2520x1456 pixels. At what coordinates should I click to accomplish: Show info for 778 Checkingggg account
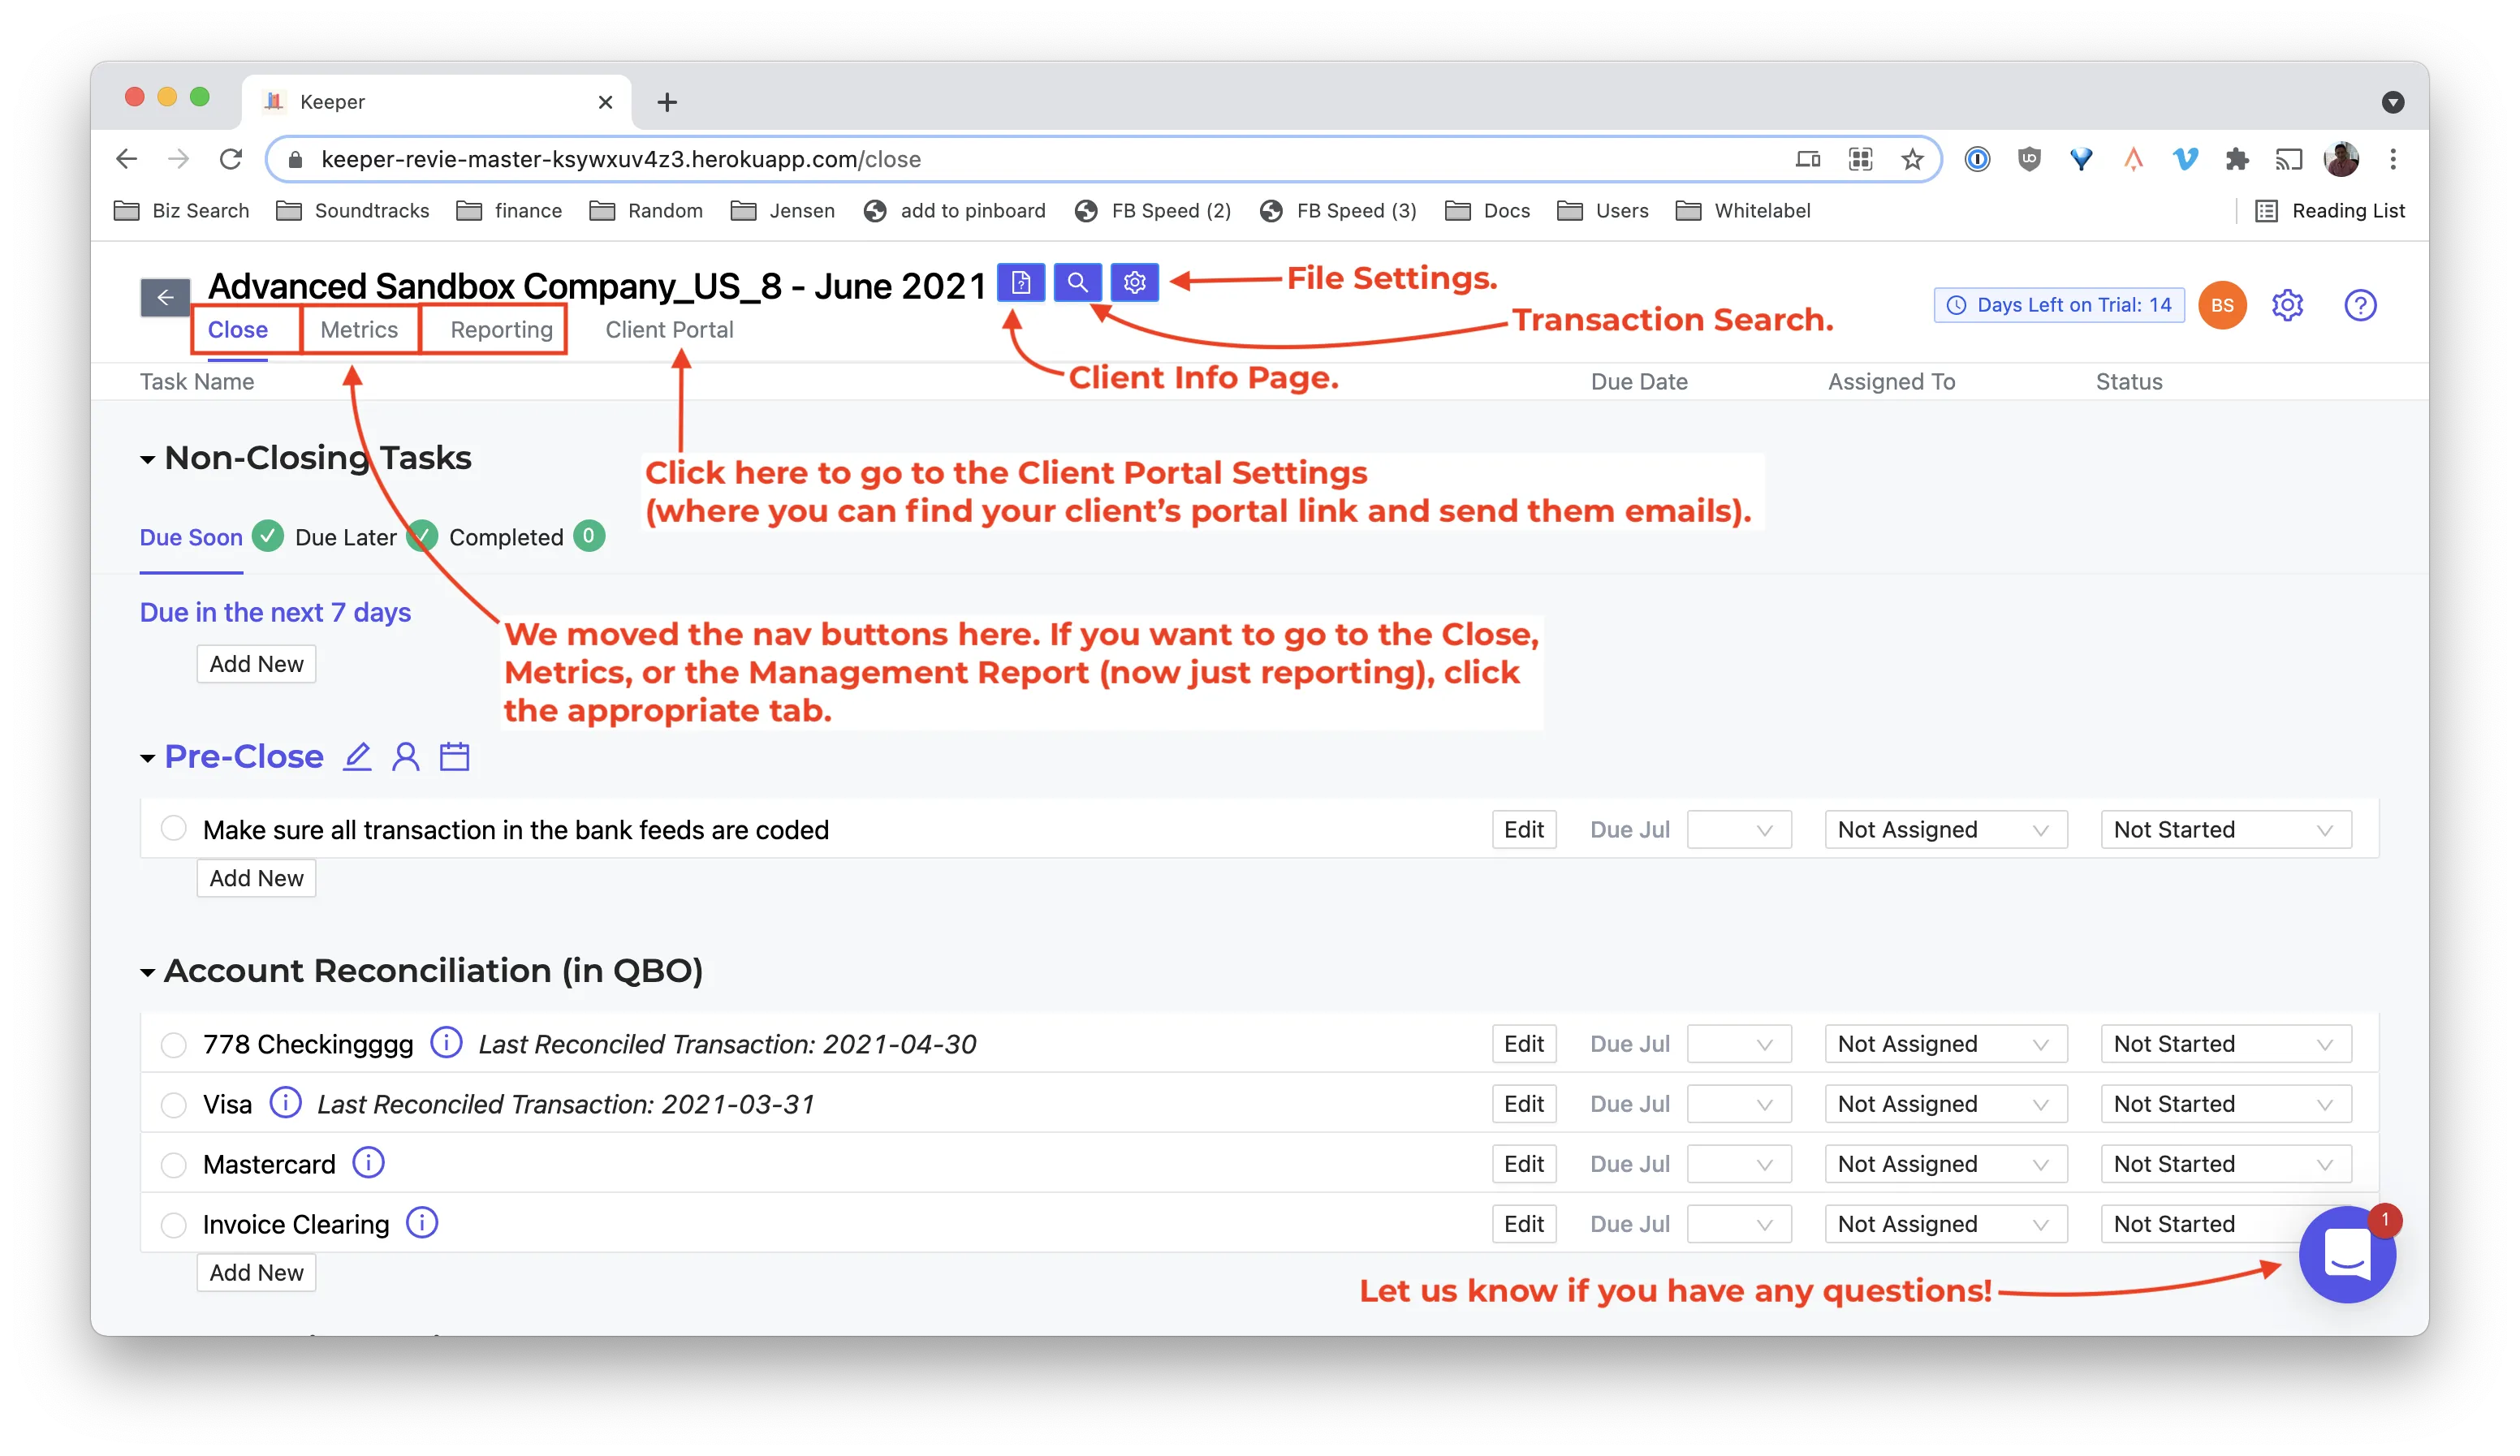pos(446,1043)
